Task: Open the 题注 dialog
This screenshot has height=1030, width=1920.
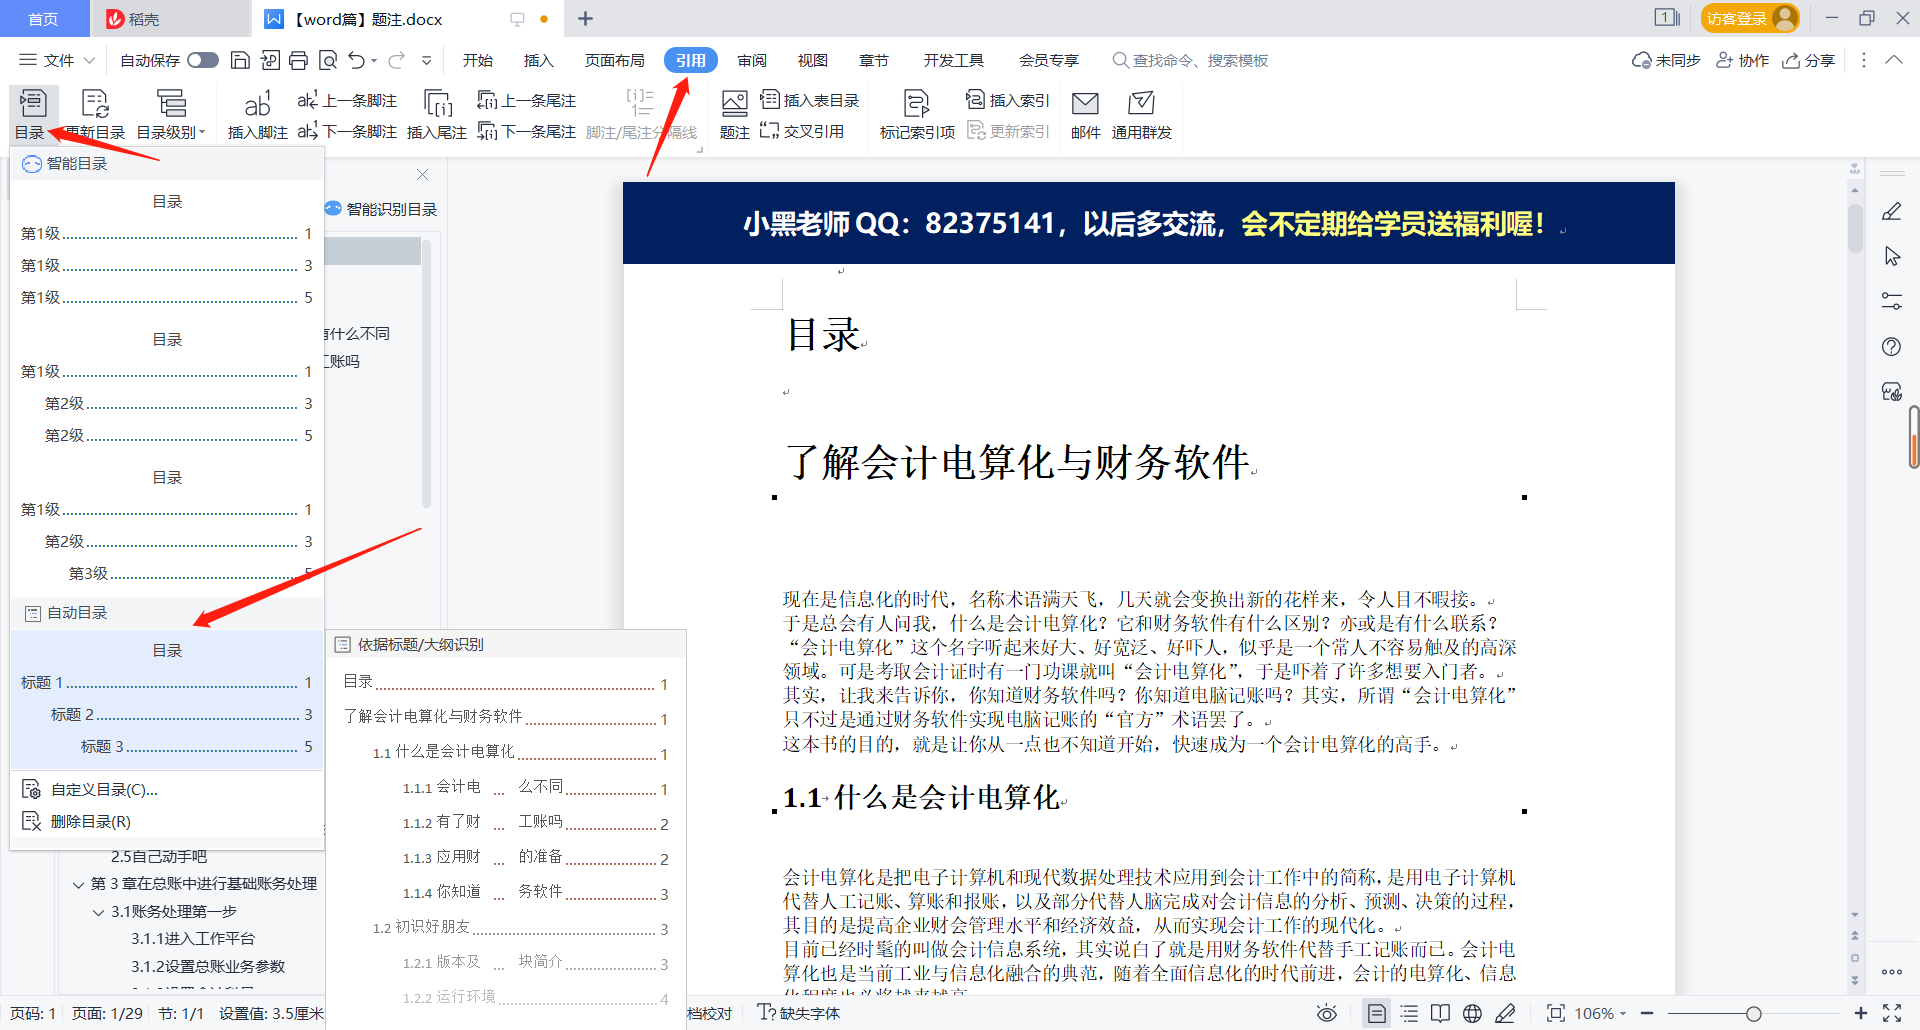Action: (x=734, y=112)
